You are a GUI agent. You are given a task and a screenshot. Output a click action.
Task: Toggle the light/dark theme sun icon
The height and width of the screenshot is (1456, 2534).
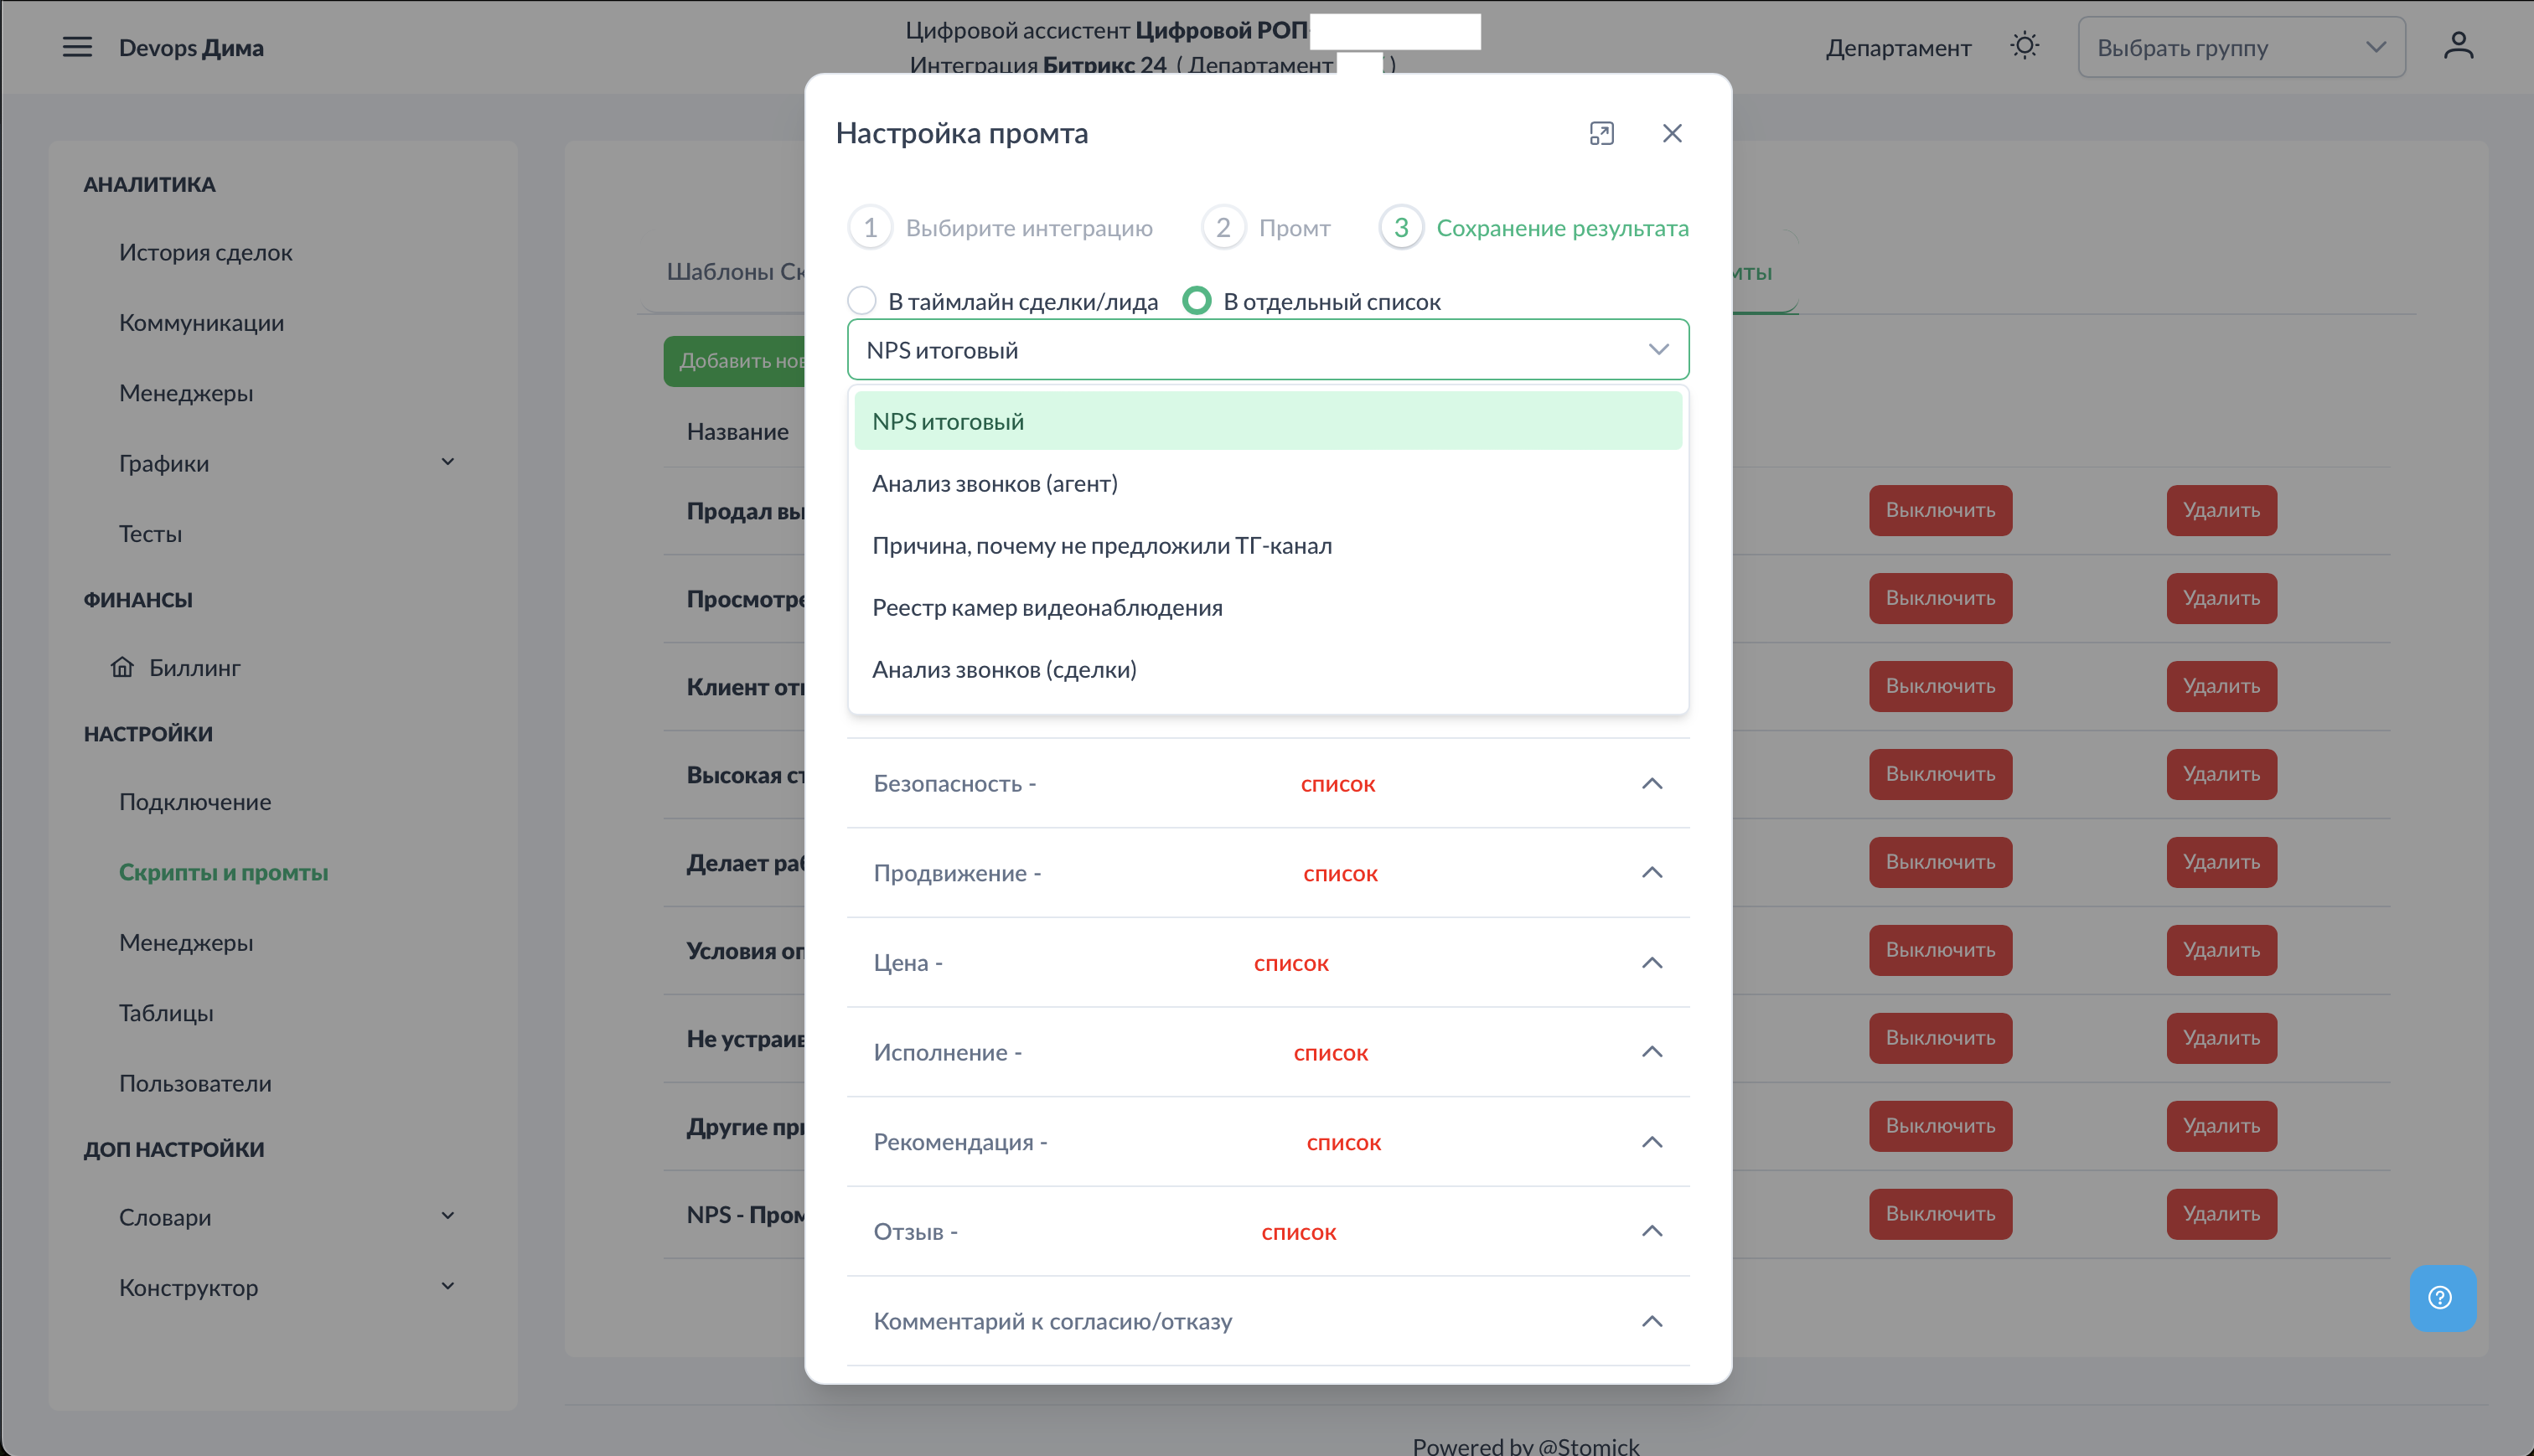click(x=2024, y=47)
